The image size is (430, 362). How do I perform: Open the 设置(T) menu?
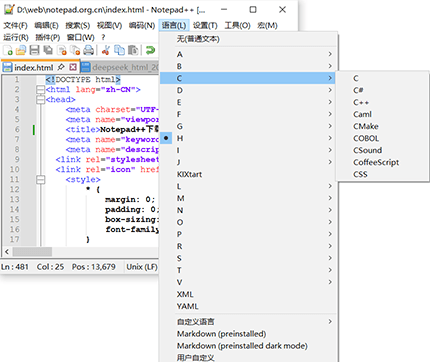click(x=205, y=26)
